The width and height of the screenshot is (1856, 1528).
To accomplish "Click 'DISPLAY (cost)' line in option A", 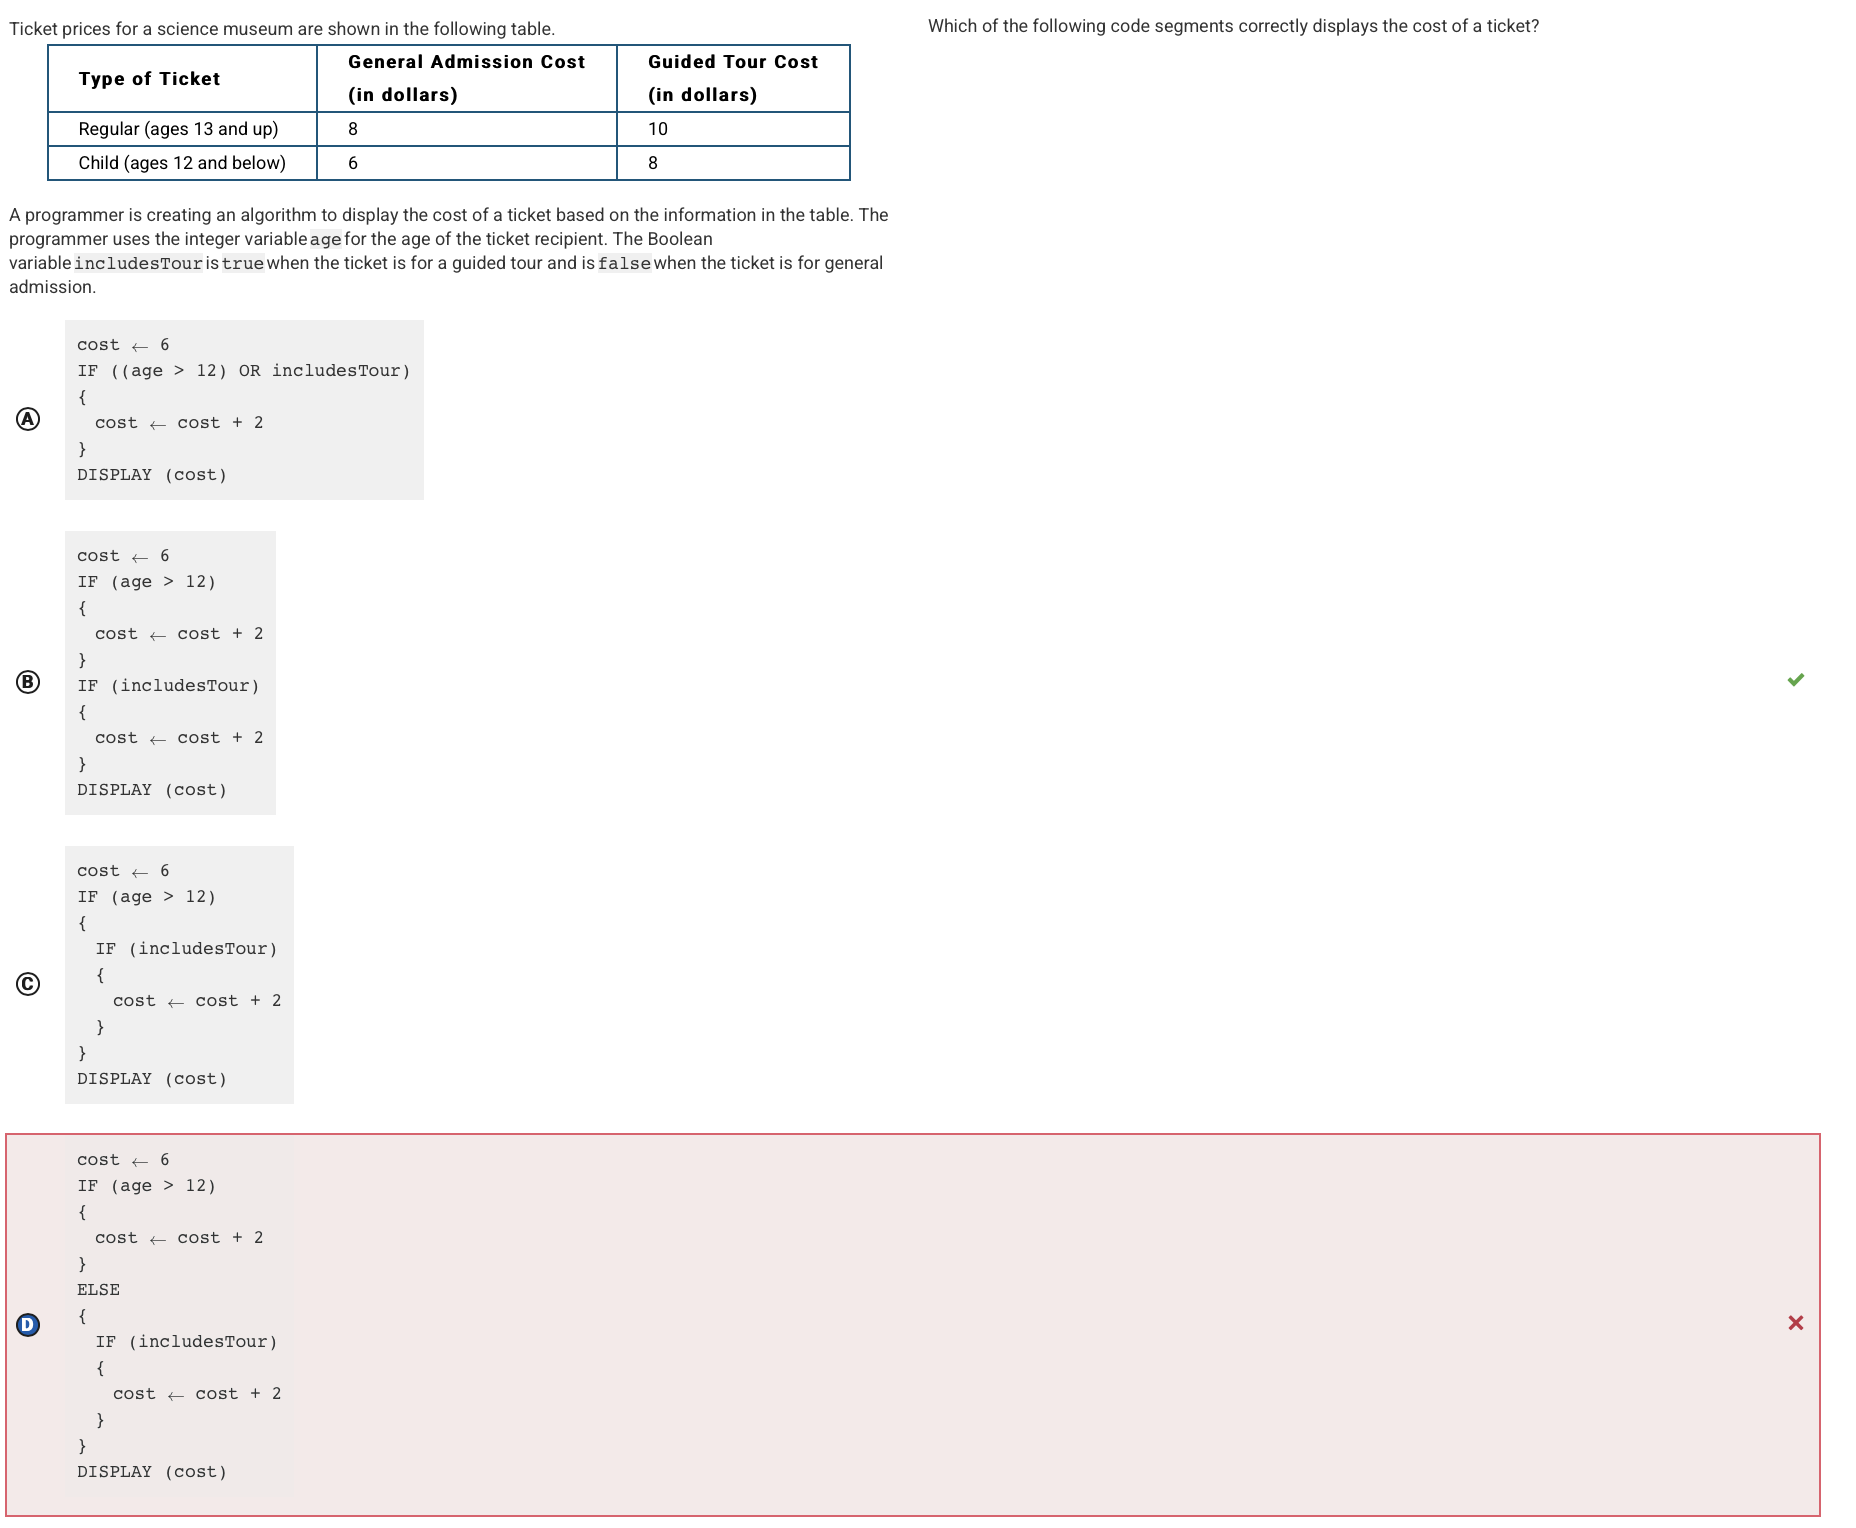I will pyautogui.click(x=152, y=475).
